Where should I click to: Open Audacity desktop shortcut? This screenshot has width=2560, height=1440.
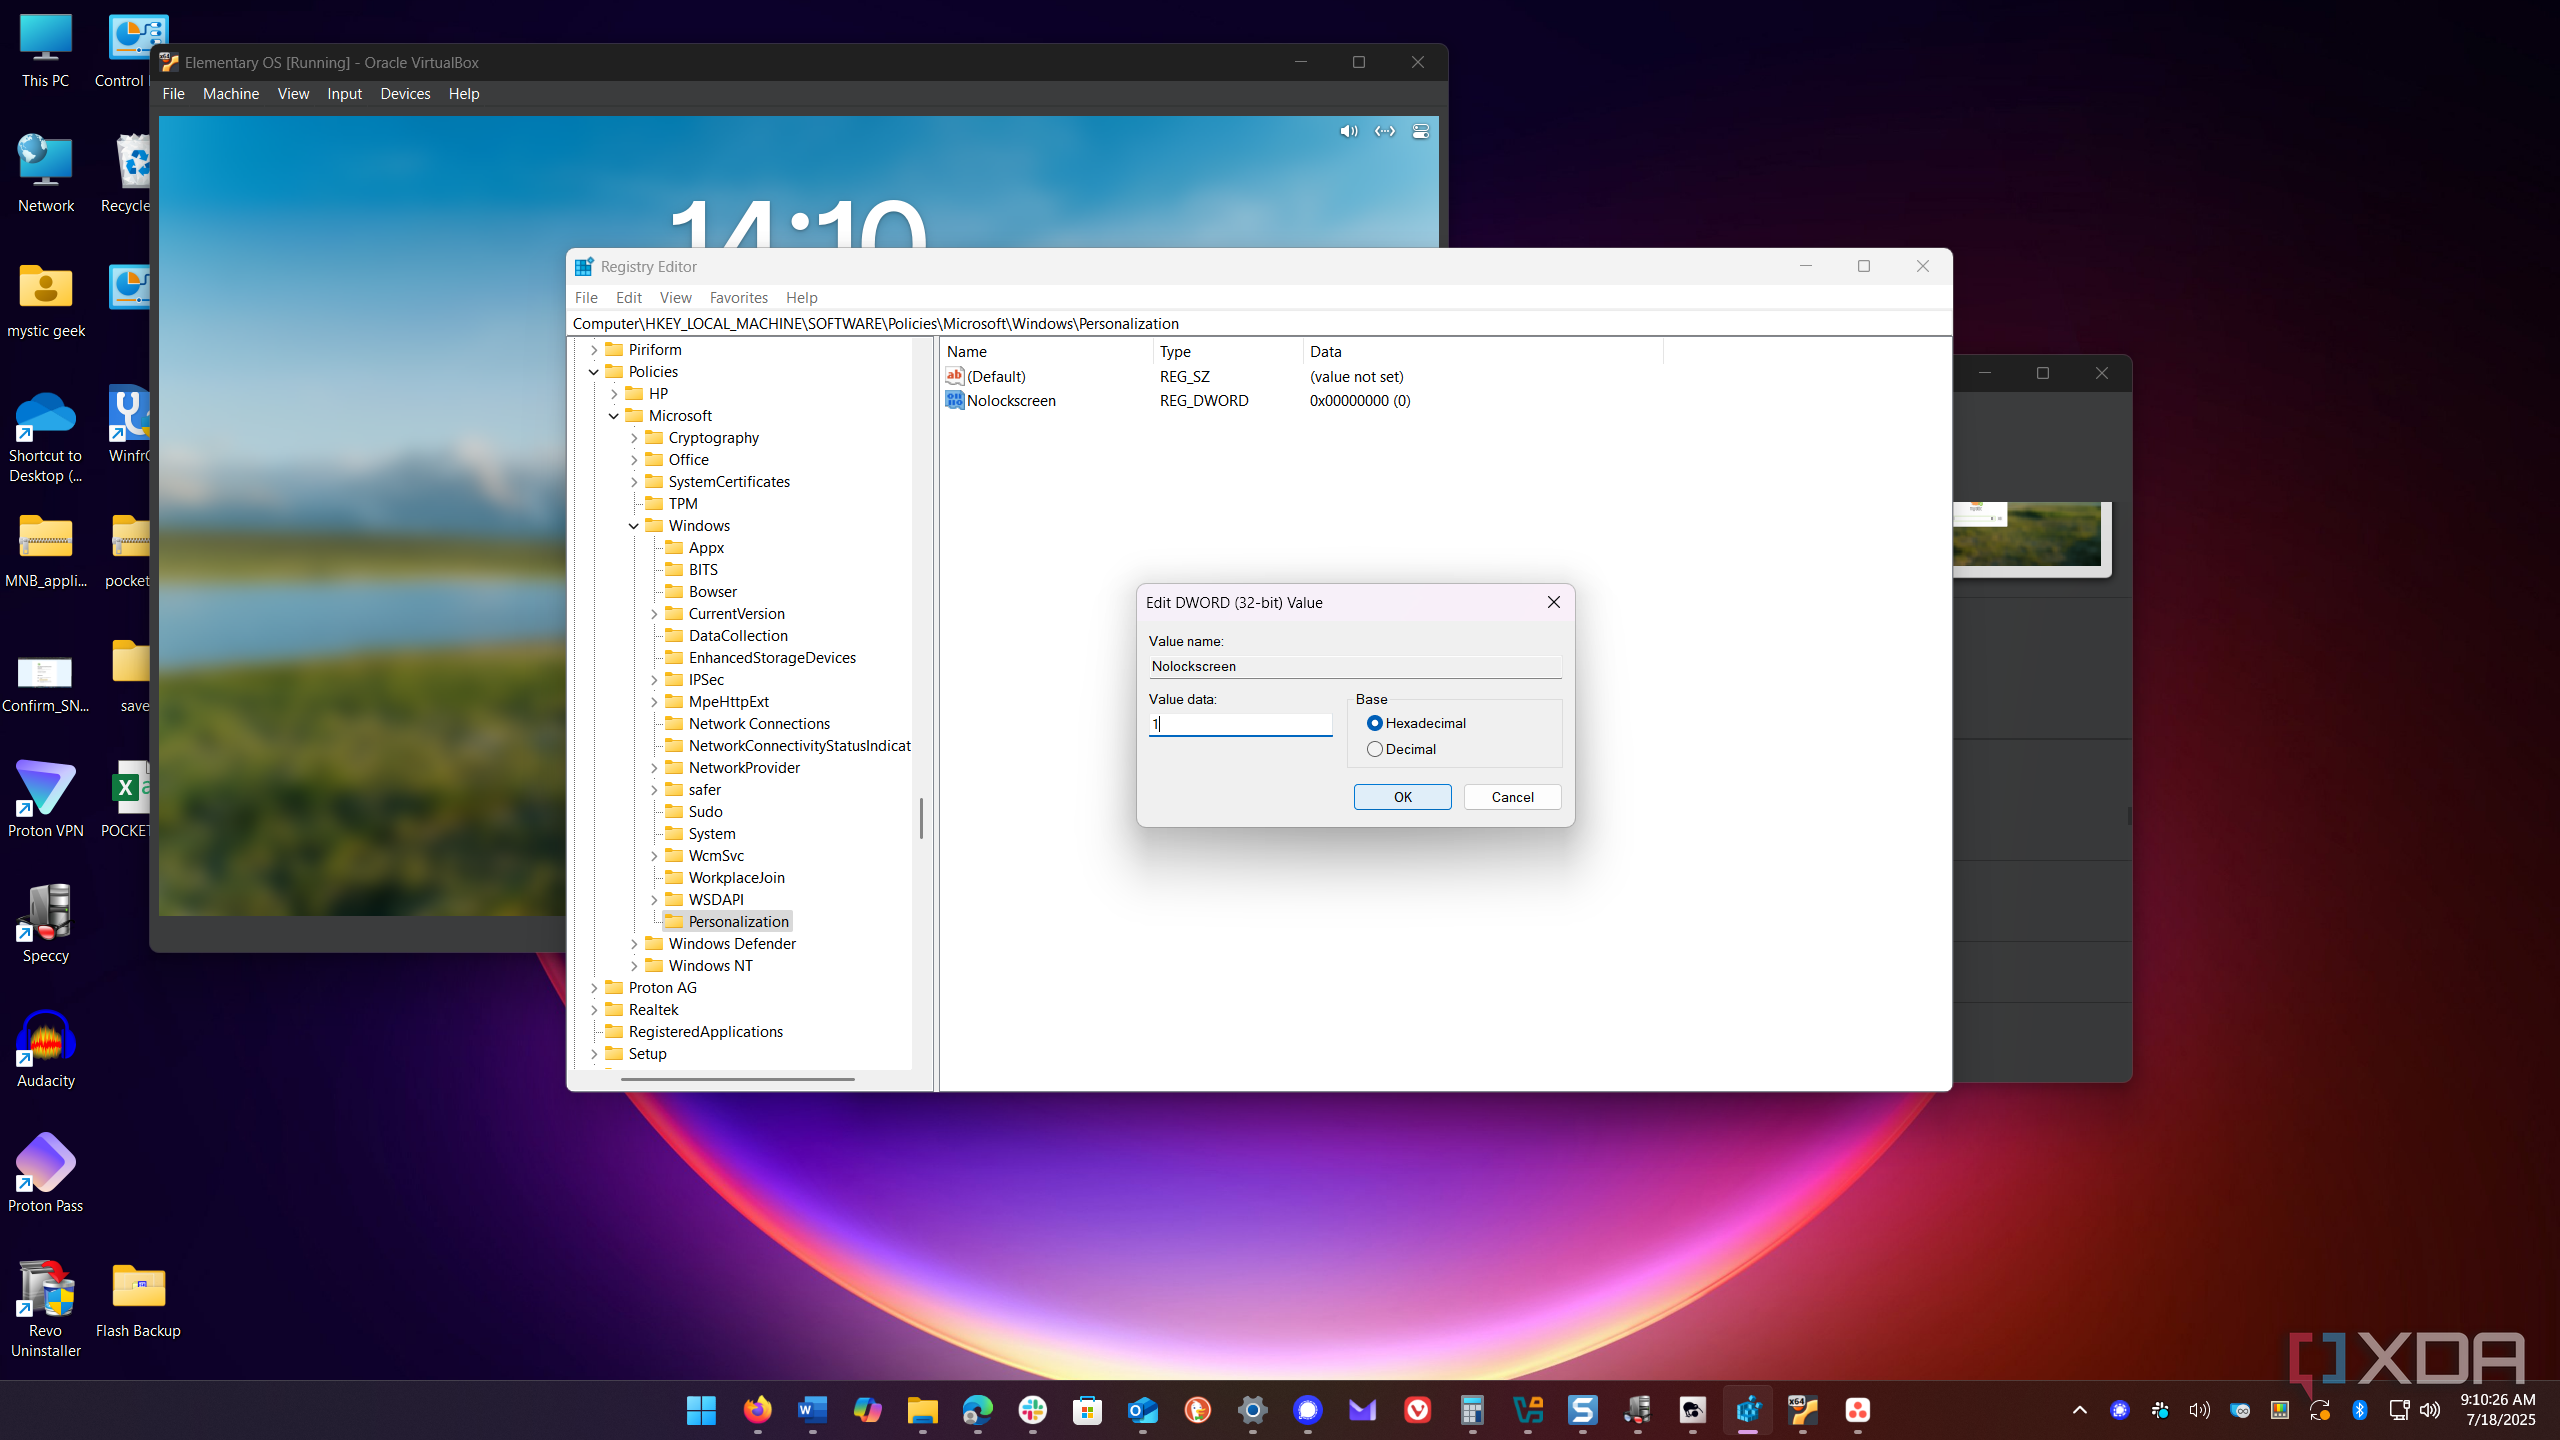[x=46, y=1048]
